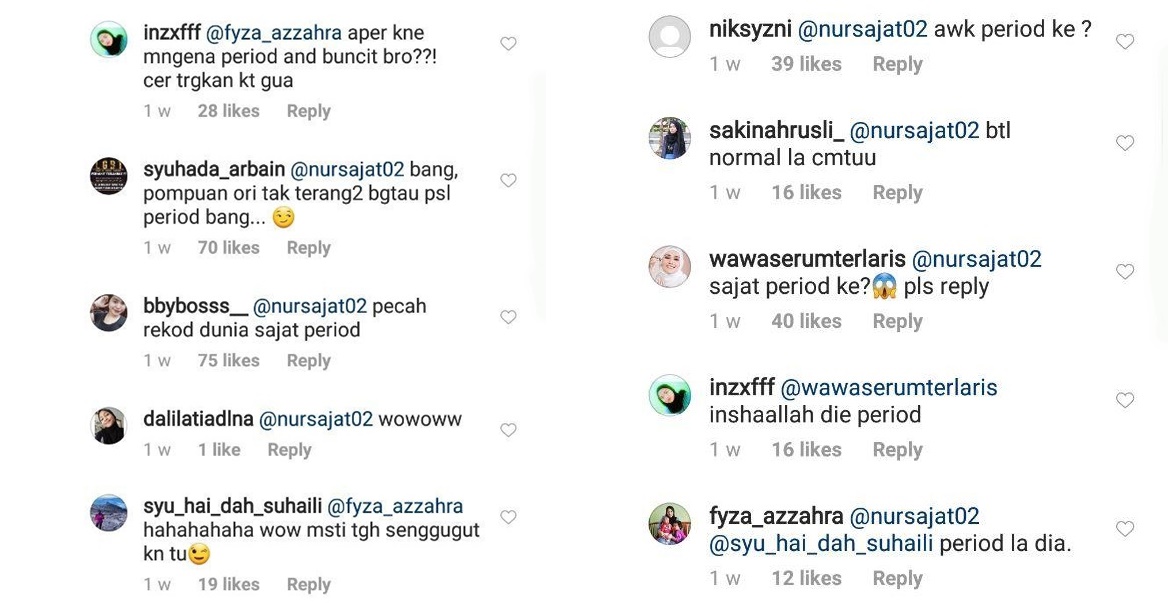
Task: Heart the dalilatiadlna wowoww comment
Action: tap(508, 430)
